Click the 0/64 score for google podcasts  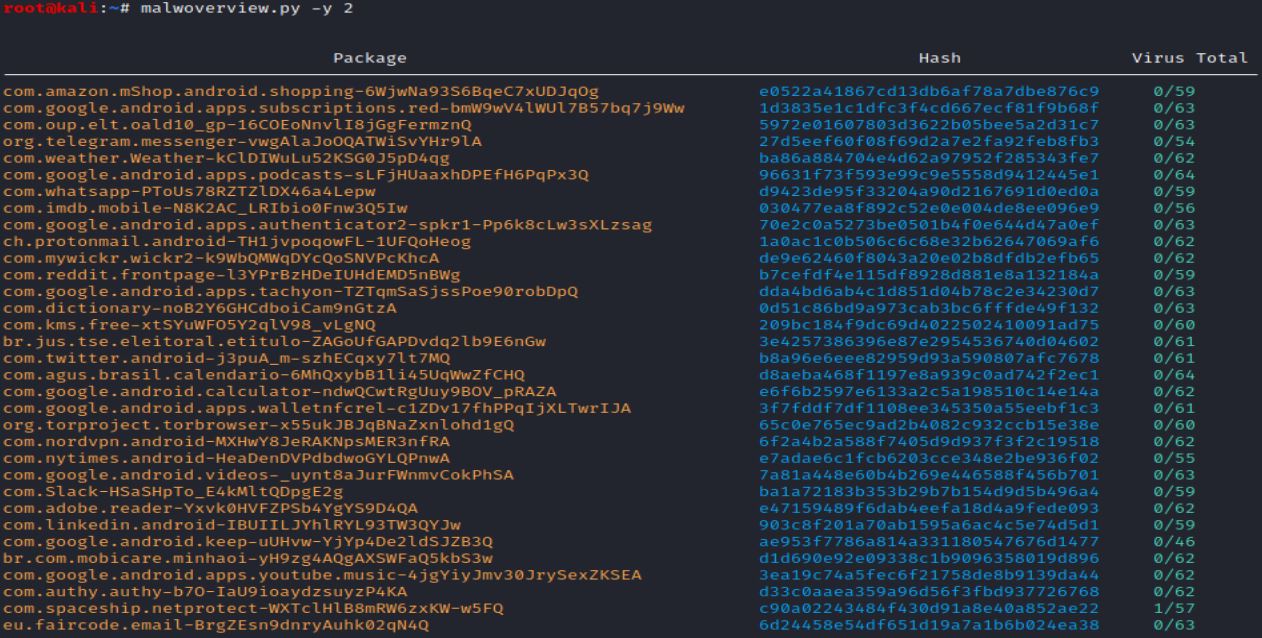(x=1174, y=174)
